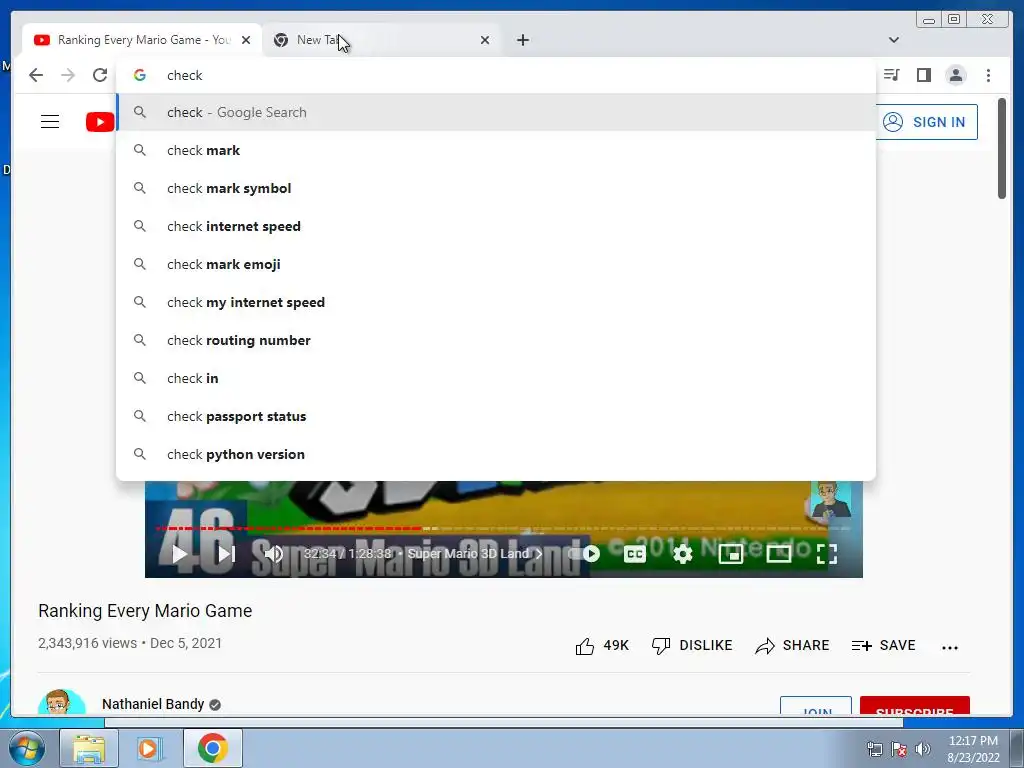Click the SIGN IN button

click(927, 121)
